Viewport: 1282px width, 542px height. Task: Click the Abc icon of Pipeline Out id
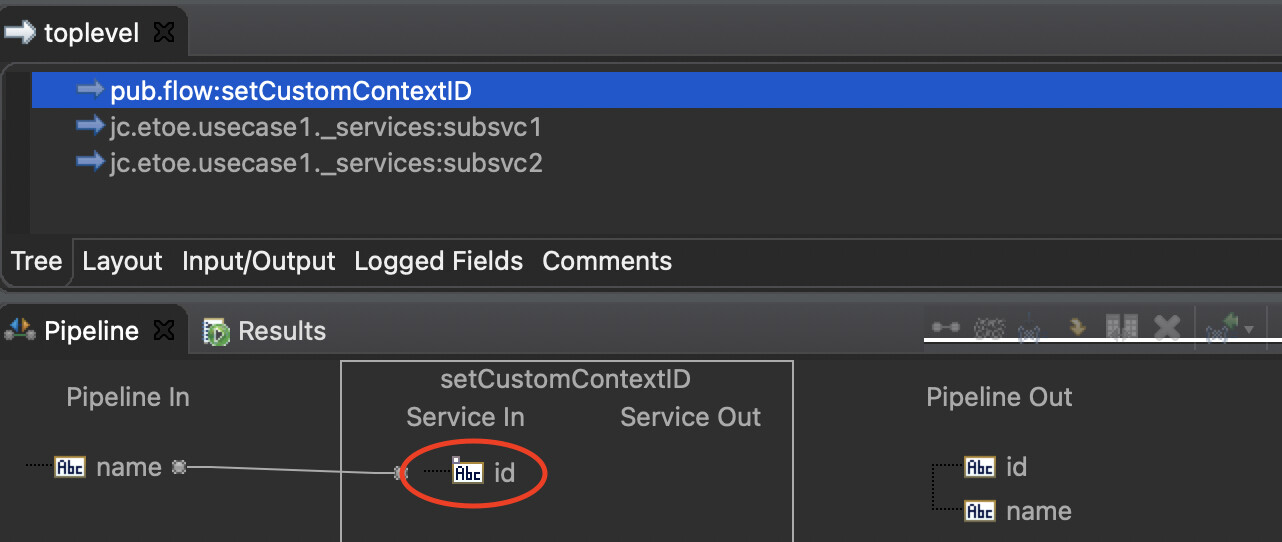coord(980,467)
